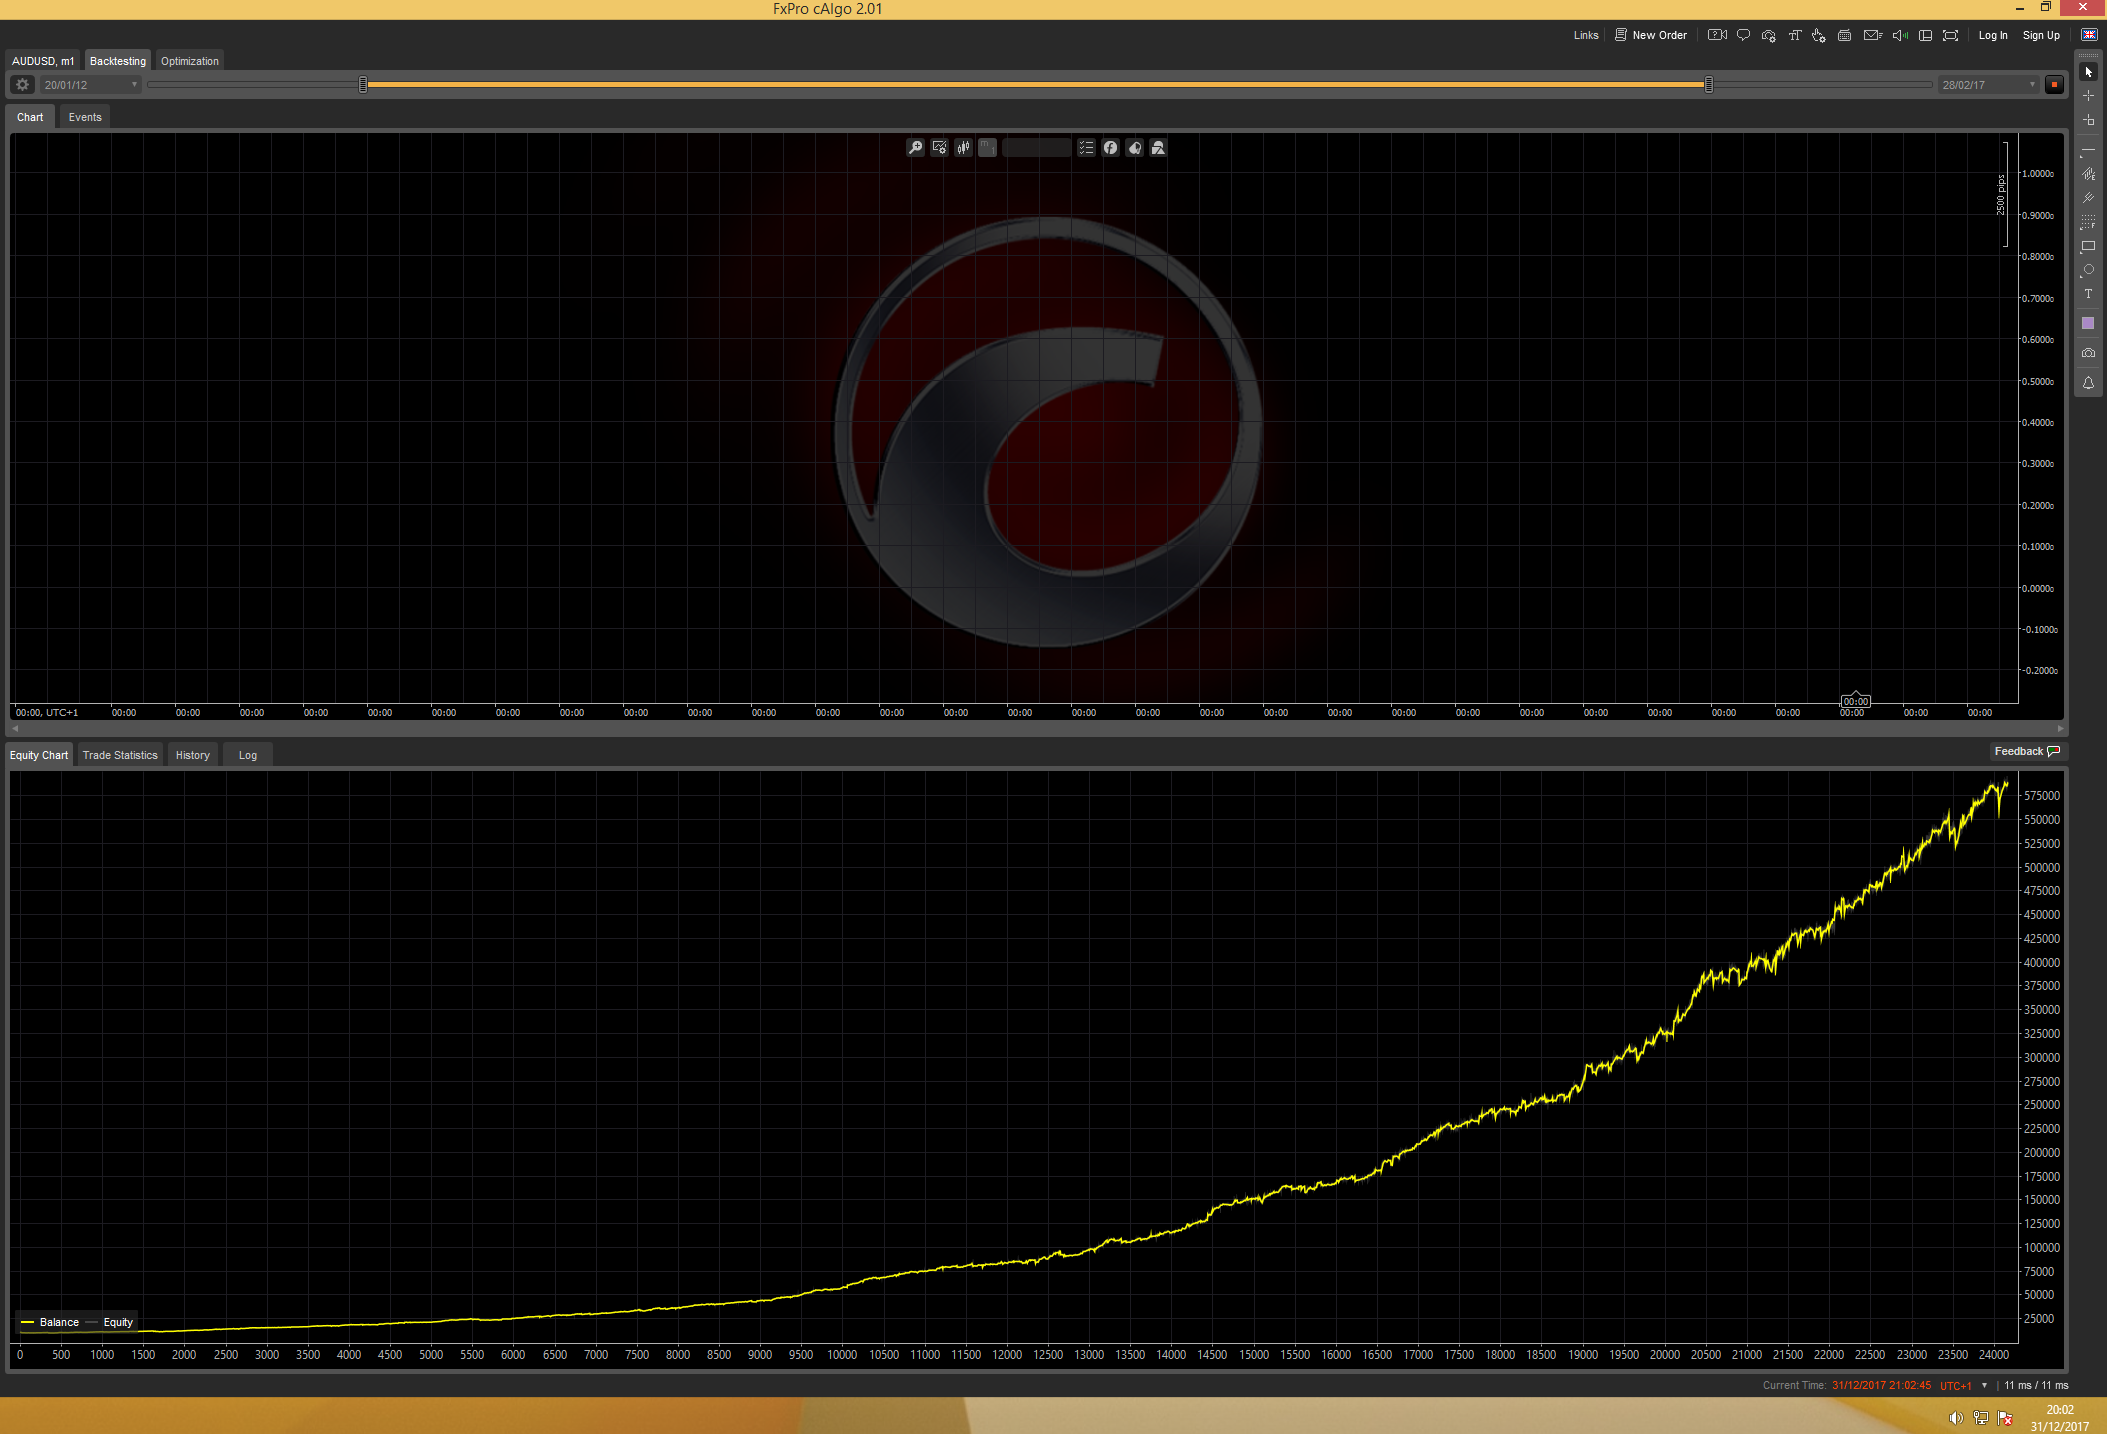
Task: Toggle the Equity legend line
Action: [x=110, y=1322]
